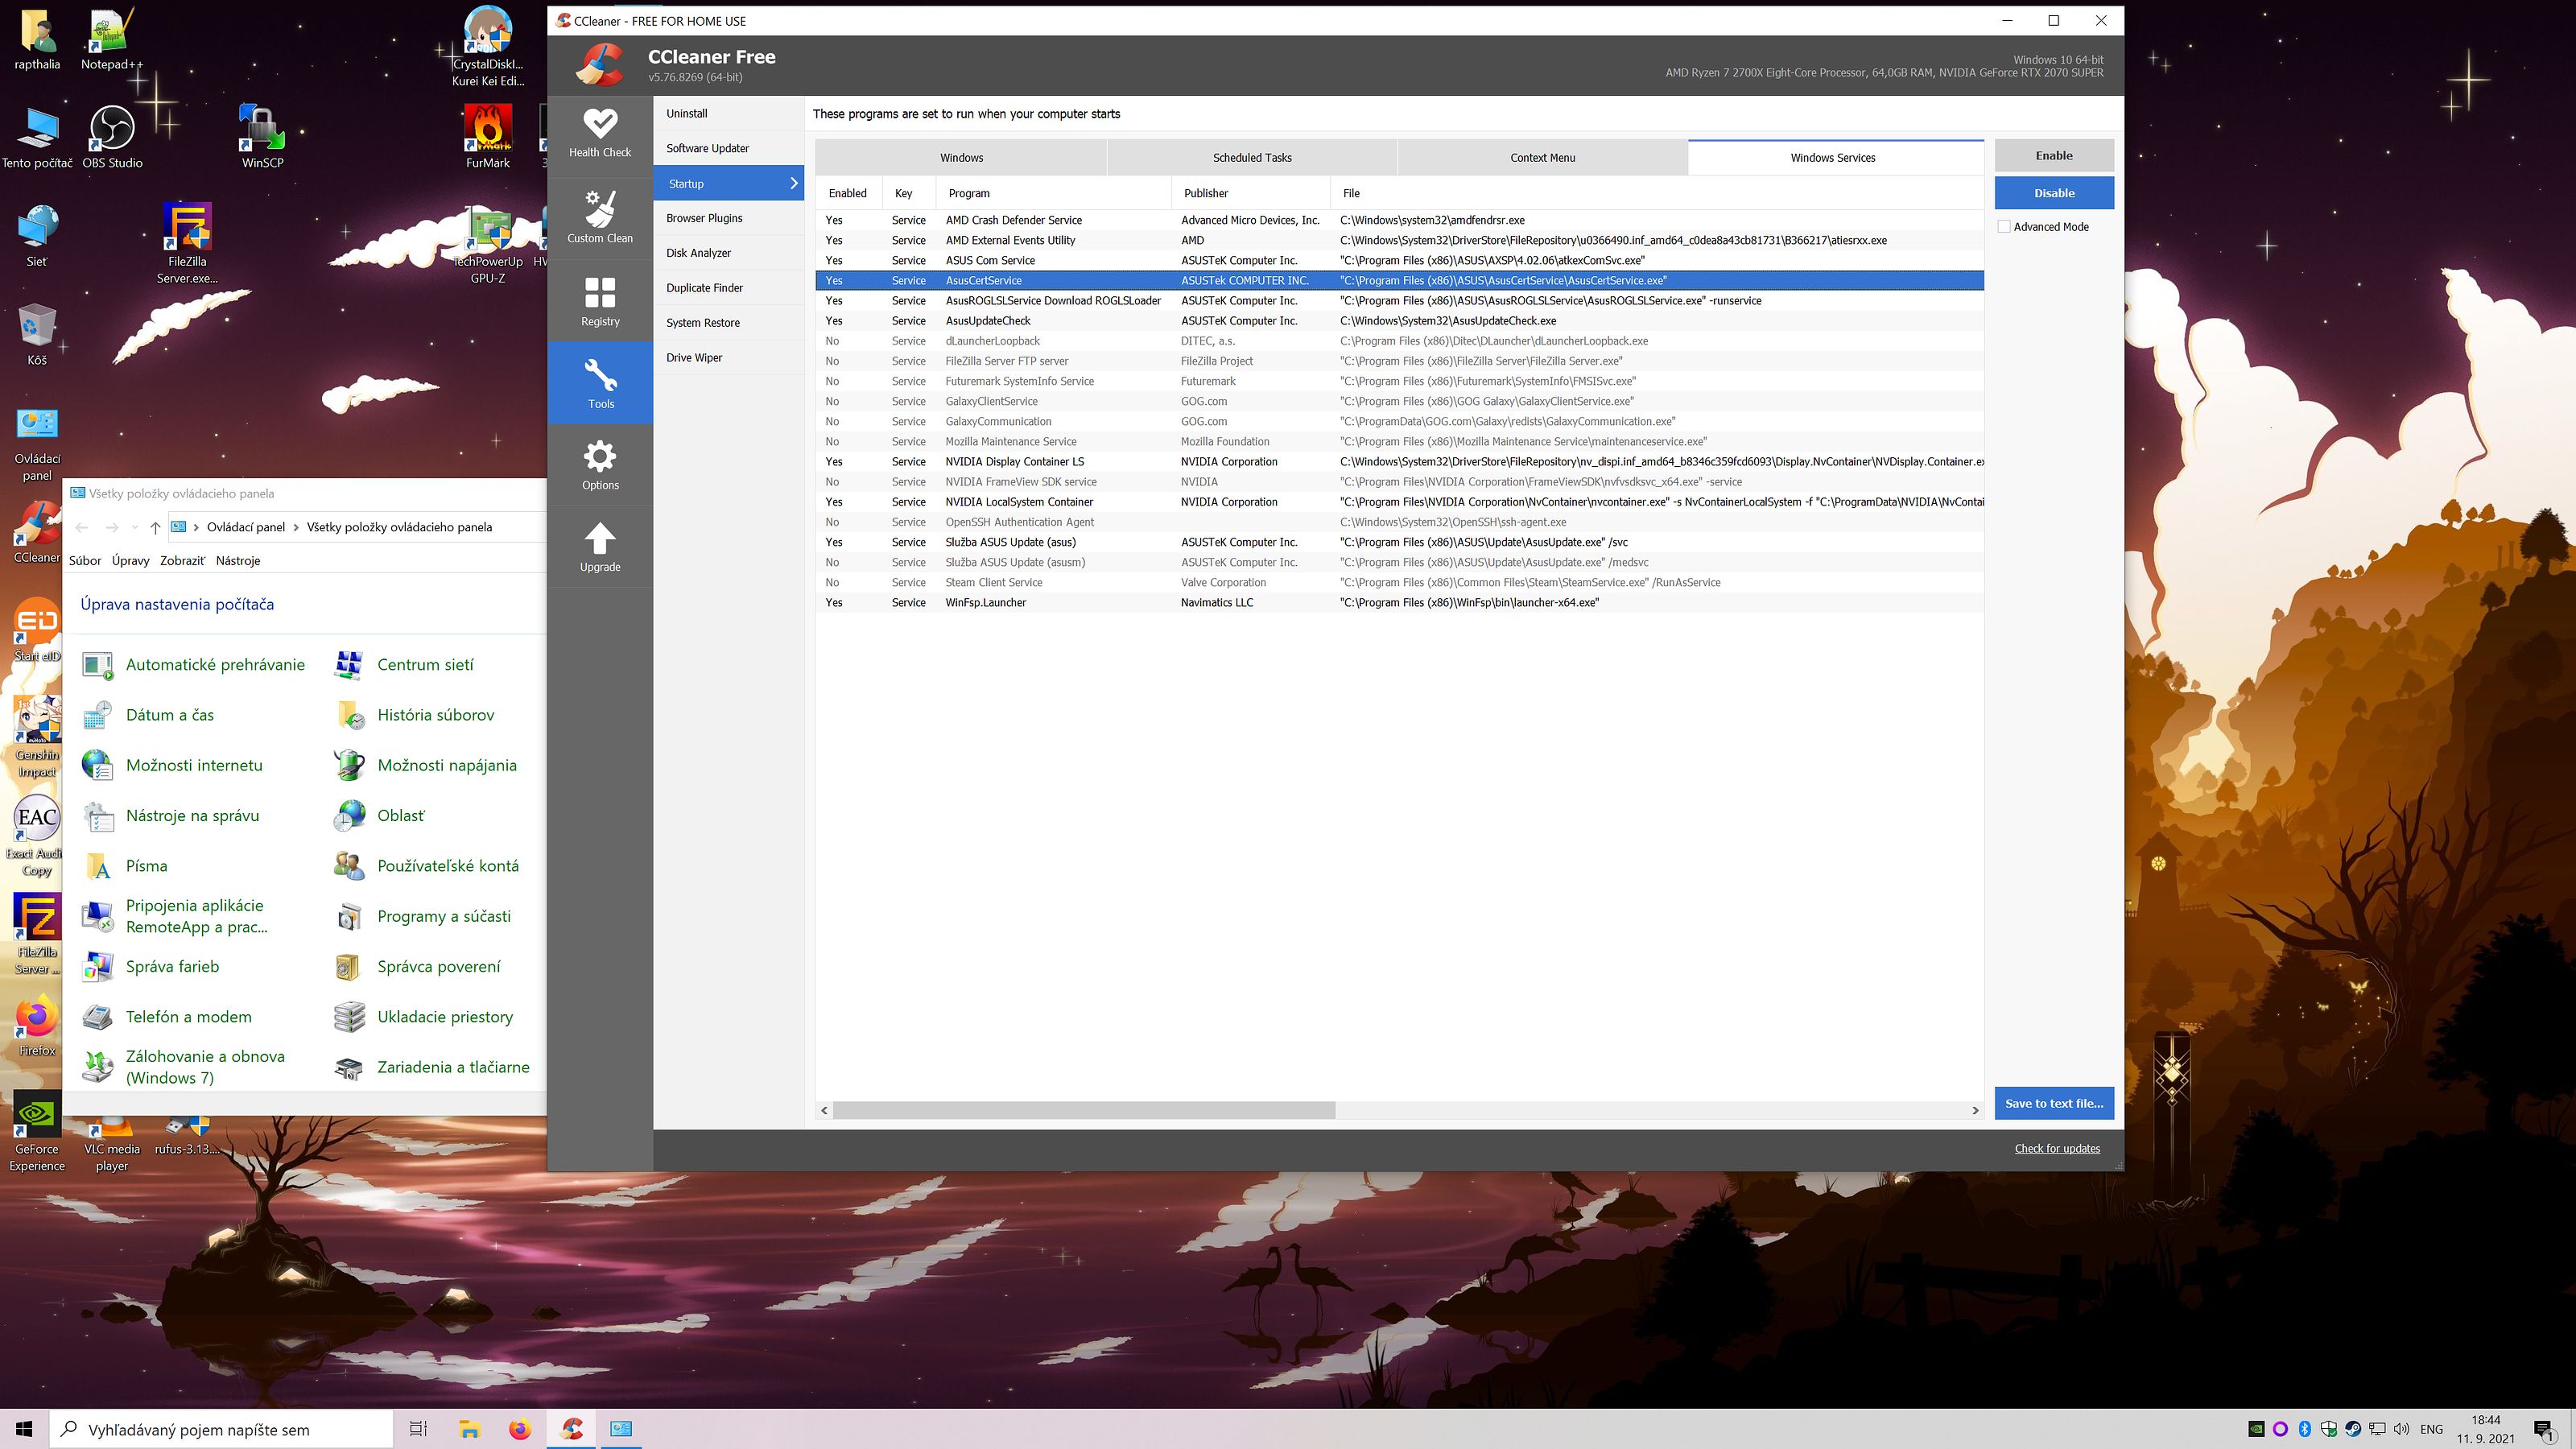The height and width of the screenshot is (1449, 2576).
Task: Sort by the Publisher column header
Action: (1250, 193)
